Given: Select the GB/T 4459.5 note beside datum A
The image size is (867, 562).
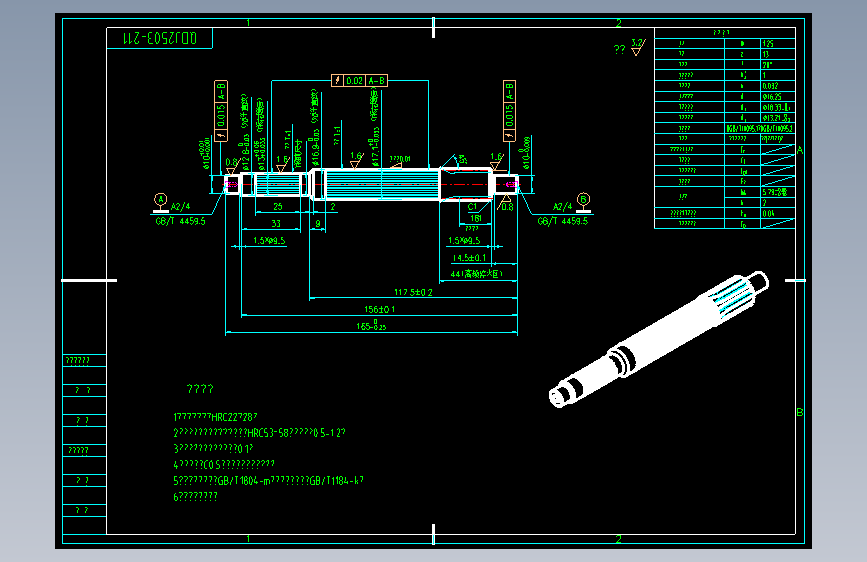Looking at the screenshot, I should coord(181,221).
